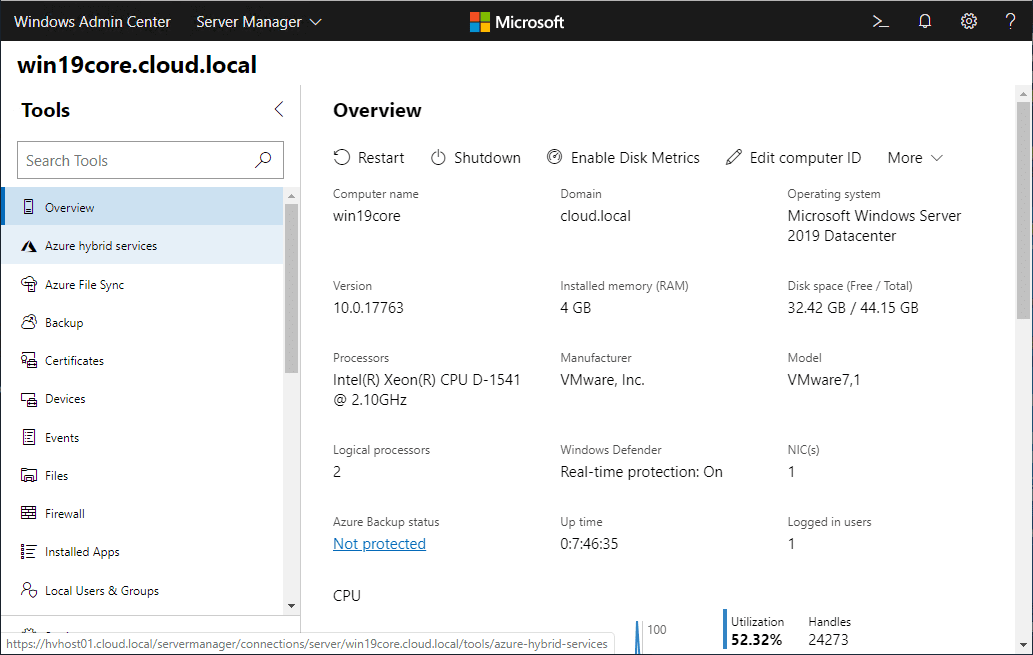Expand the More menu in Overview
Viewport: 1033px width, 655px height.
point(913,157)
